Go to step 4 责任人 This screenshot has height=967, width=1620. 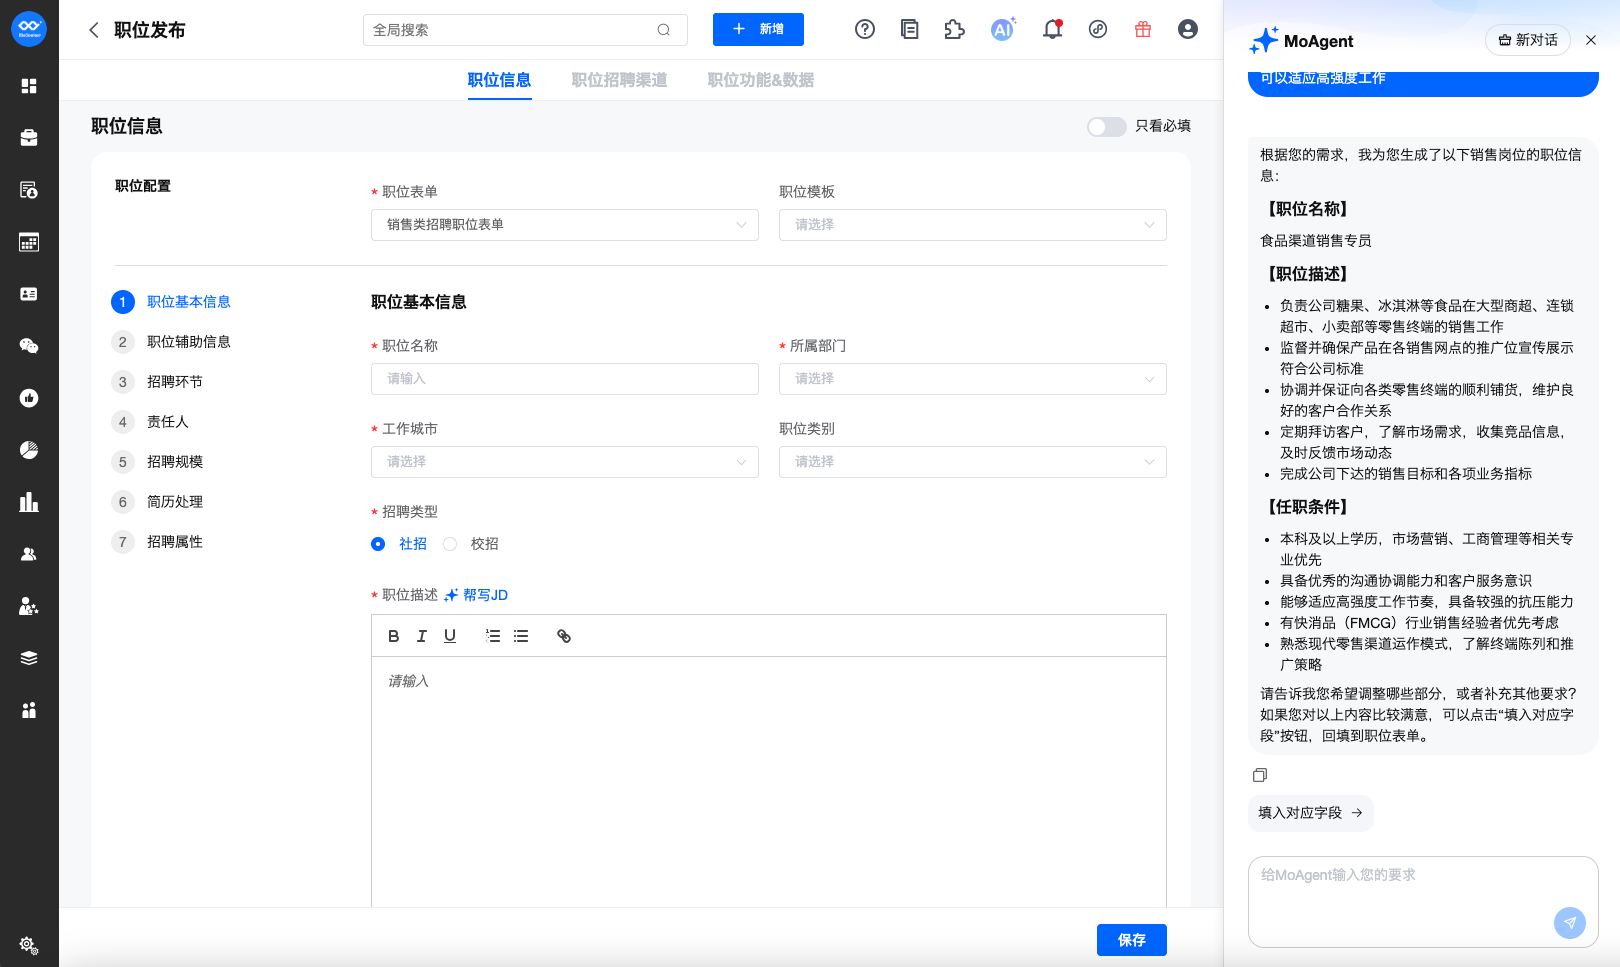pos(150,422)
